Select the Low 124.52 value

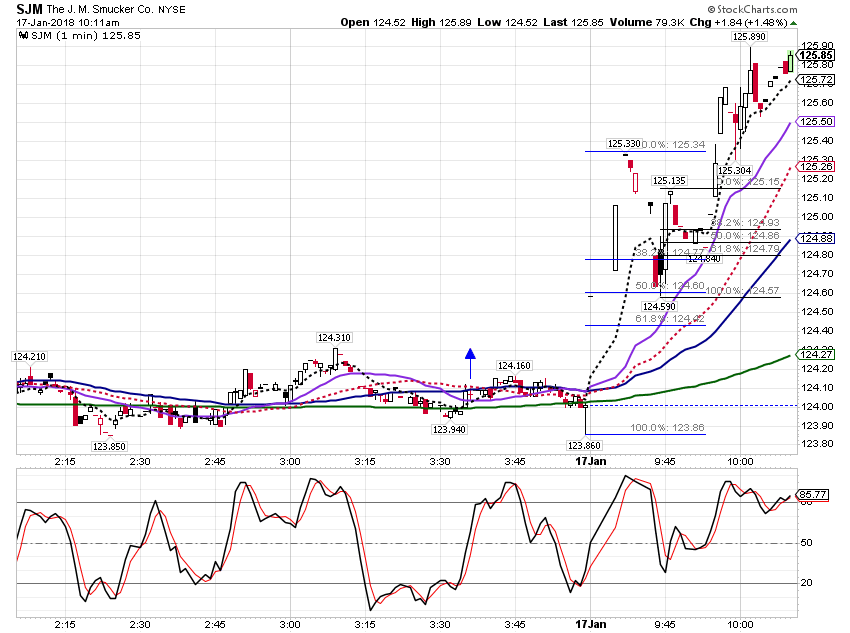pyautogui.click(x=508, y=22)
